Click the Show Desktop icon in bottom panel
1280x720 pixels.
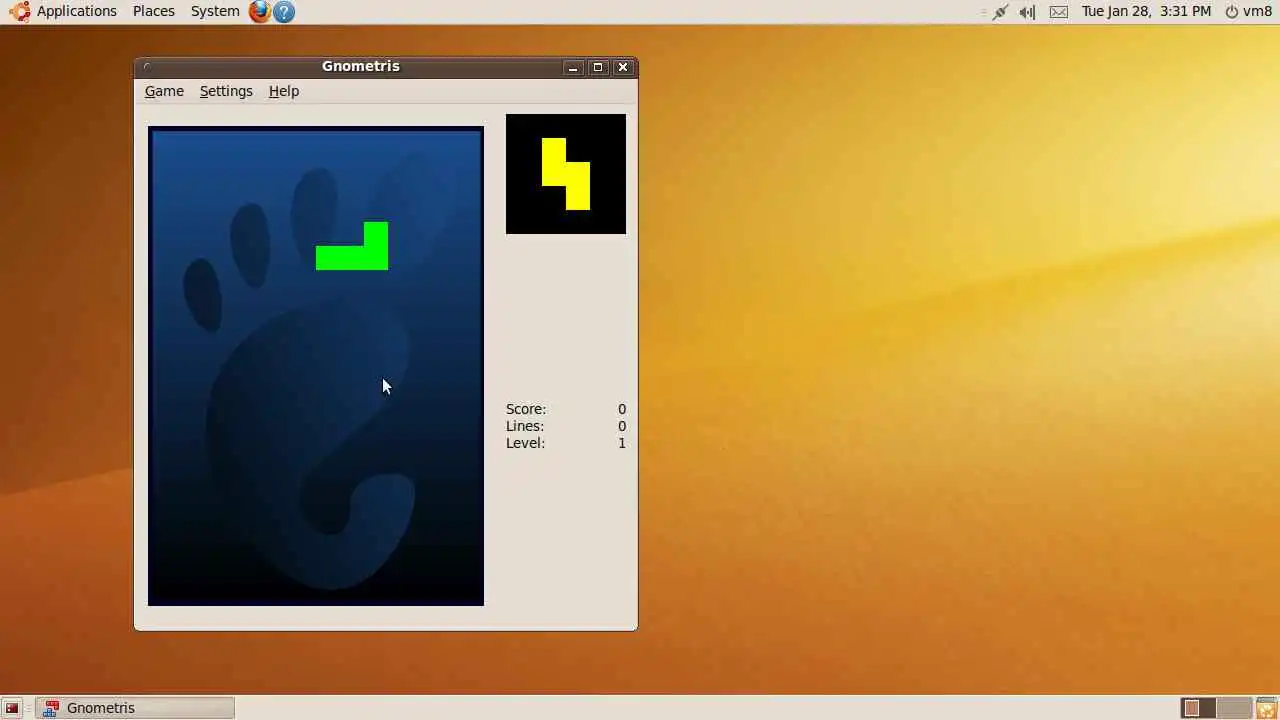tap(12, 708)
